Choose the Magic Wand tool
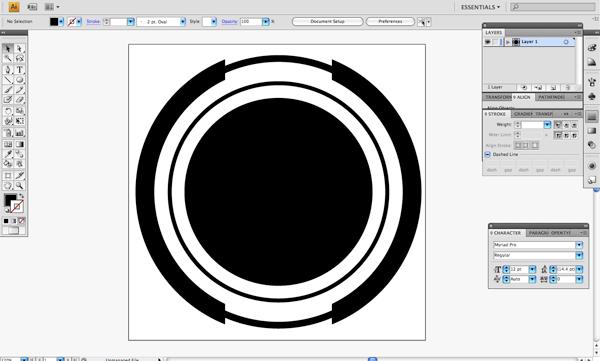 pyautogui.click(x=8, y=58)
